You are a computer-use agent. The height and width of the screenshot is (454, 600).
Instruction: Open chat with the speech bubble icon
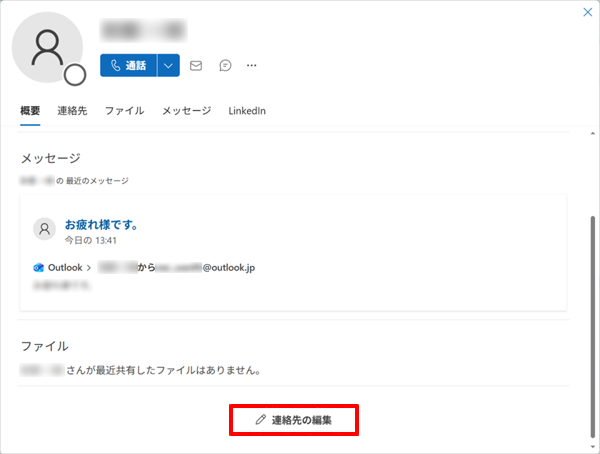pyautogui.click(x=225, y=65)
